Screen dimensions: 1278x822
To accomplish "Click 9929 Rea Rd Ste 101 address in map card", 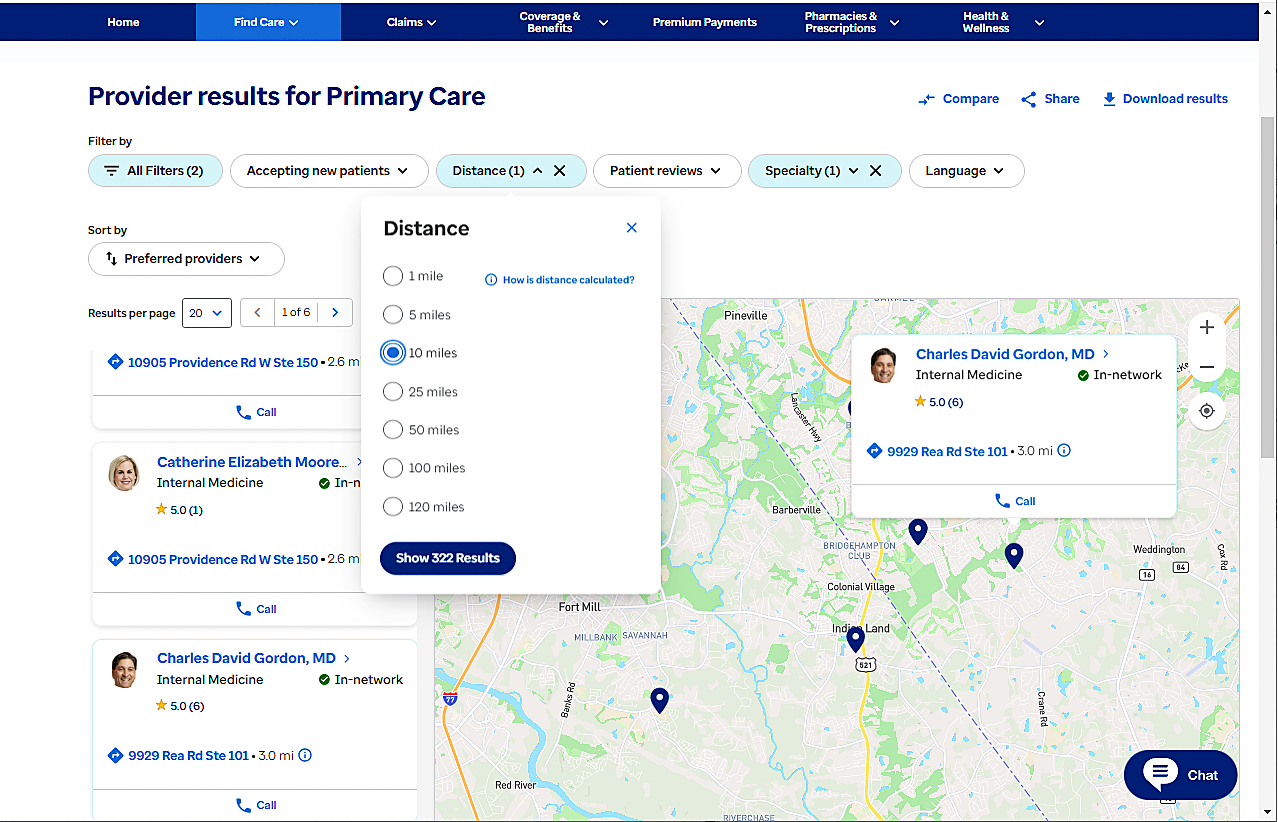I will click(947, 451).
